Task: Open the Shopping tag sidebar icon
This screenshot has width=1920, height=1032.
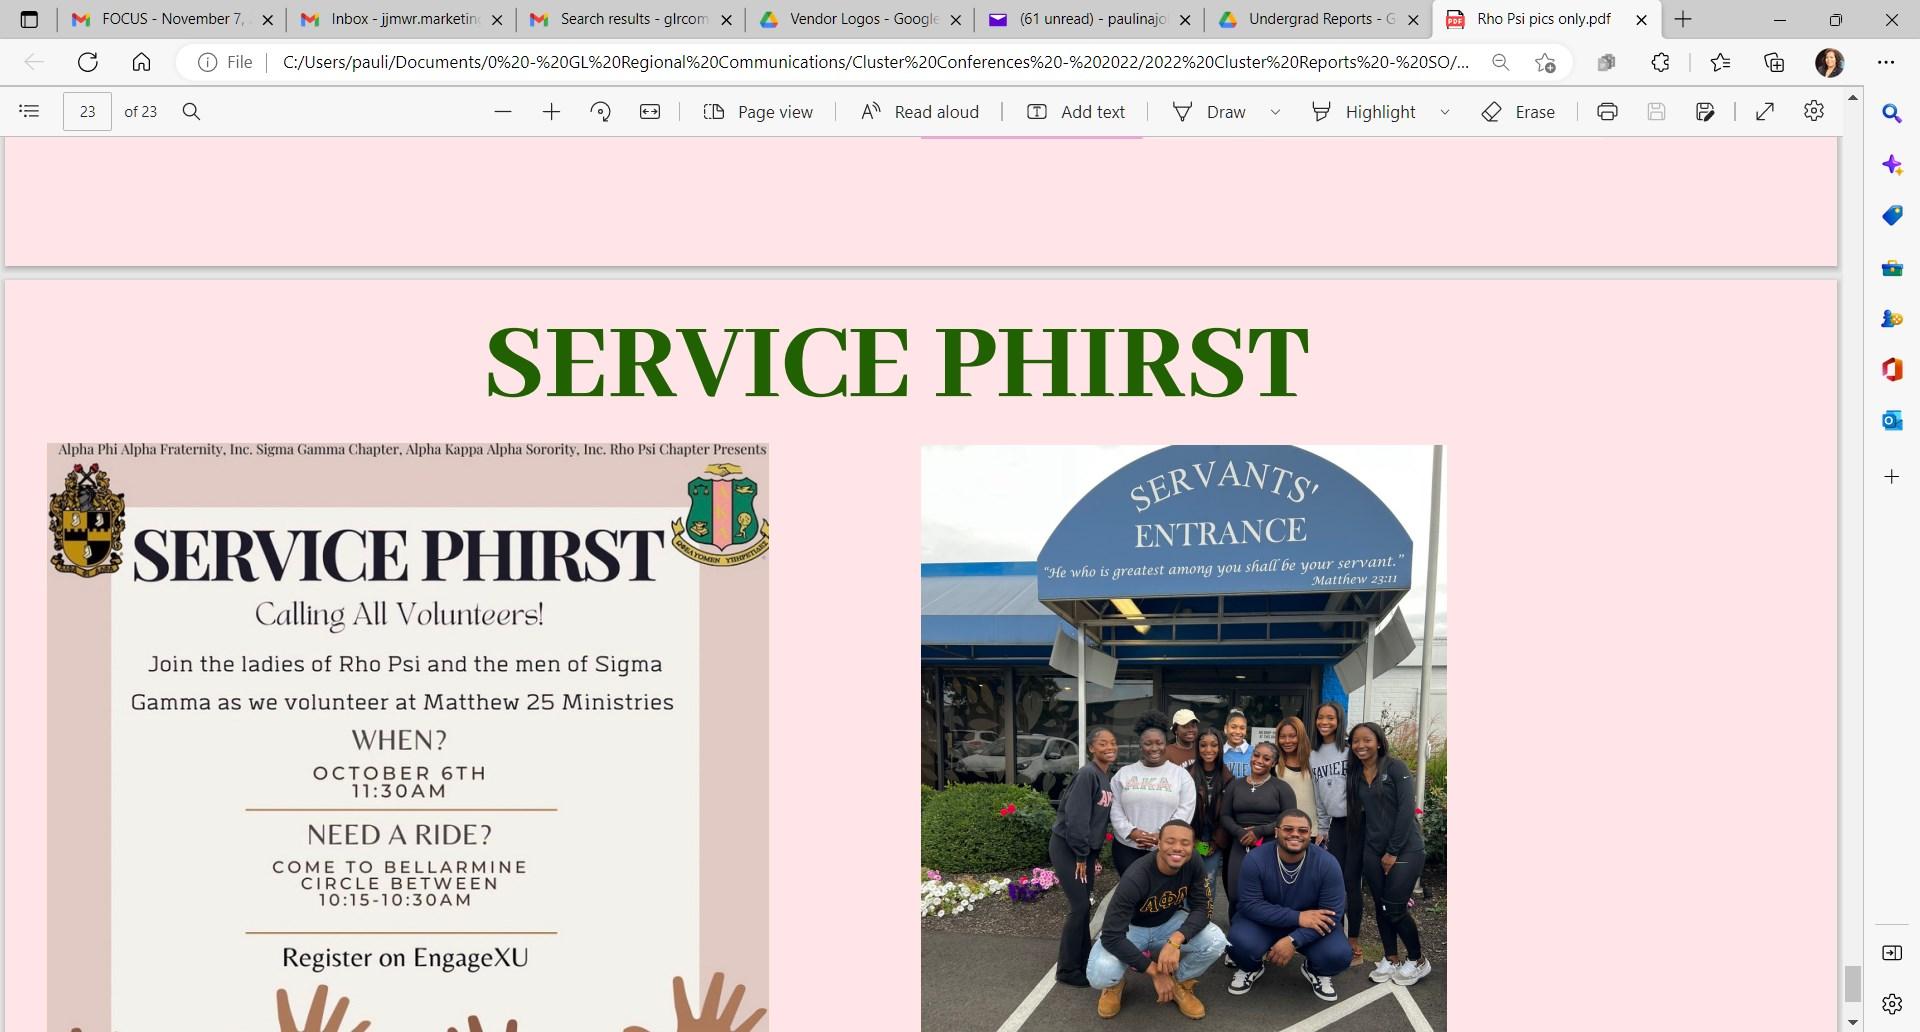Action: (1892, 216)
